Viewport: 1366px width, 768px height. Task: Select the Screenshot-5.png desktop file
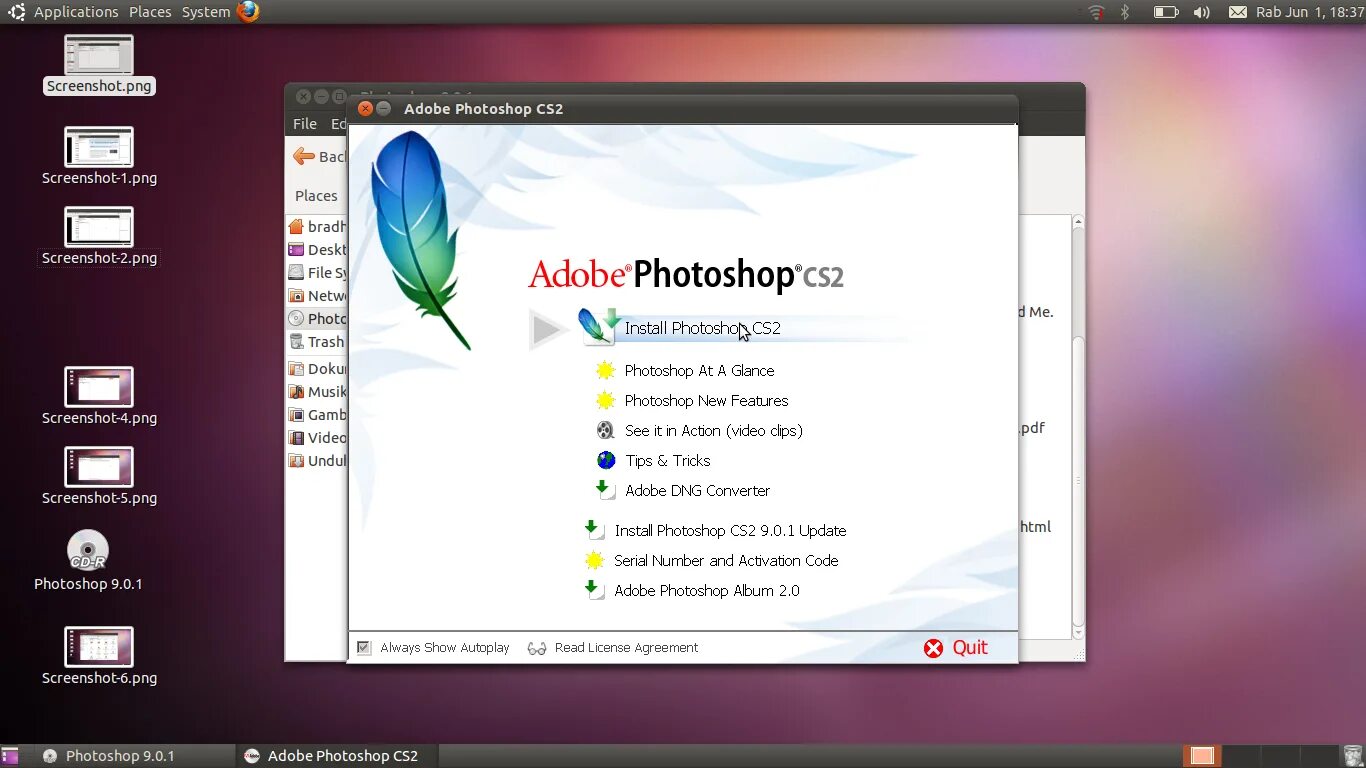[99, 467]
